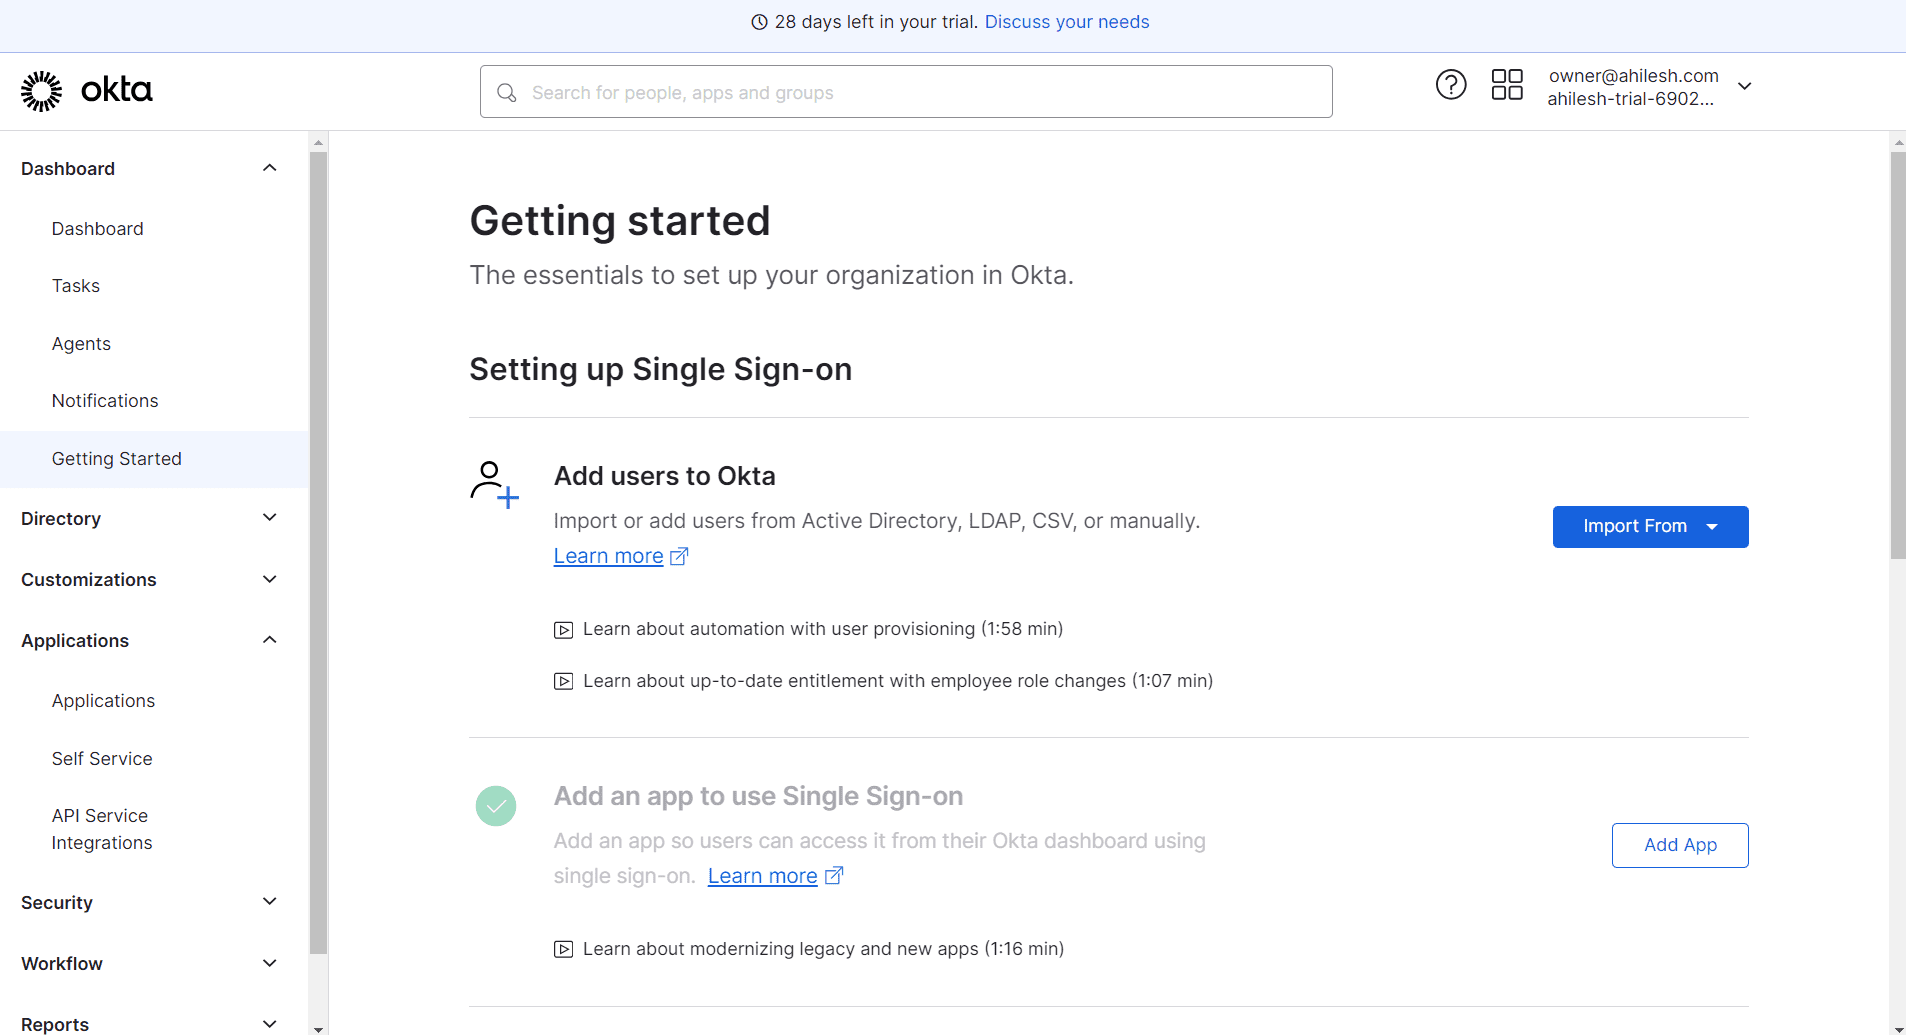Open the help question mark icon
1906x1035 pixels.
click(x=1450, y=85)
